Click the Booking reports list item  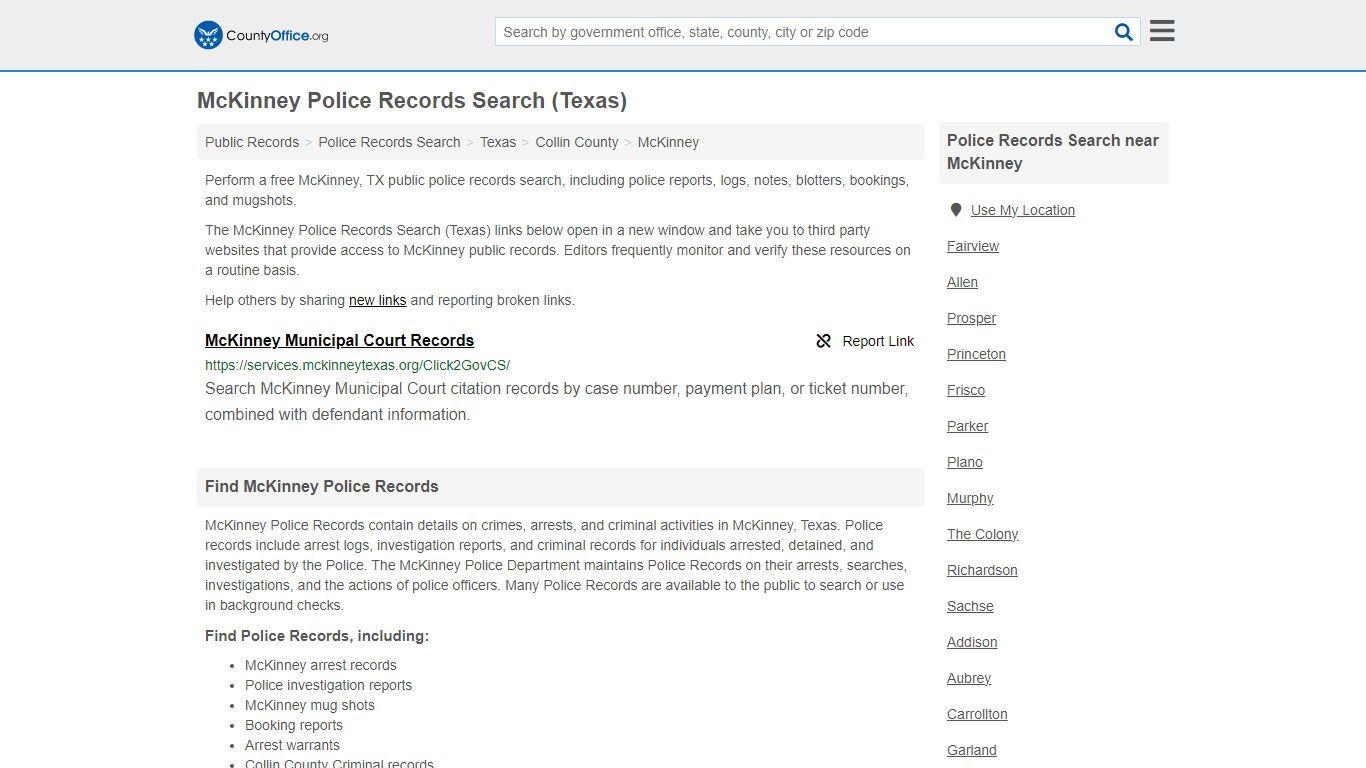294,725
